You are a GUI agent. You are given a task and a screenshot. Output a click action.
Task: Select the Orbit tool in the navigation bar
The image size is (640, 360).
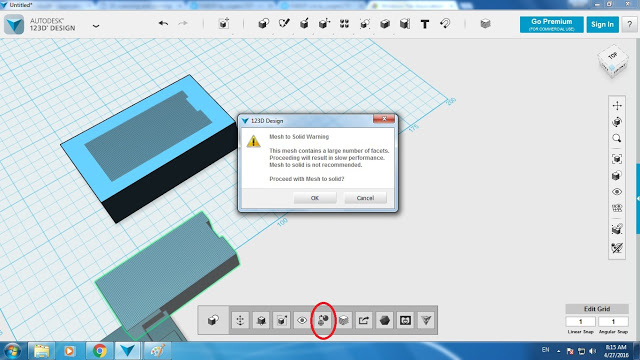(x=617, y=122)
